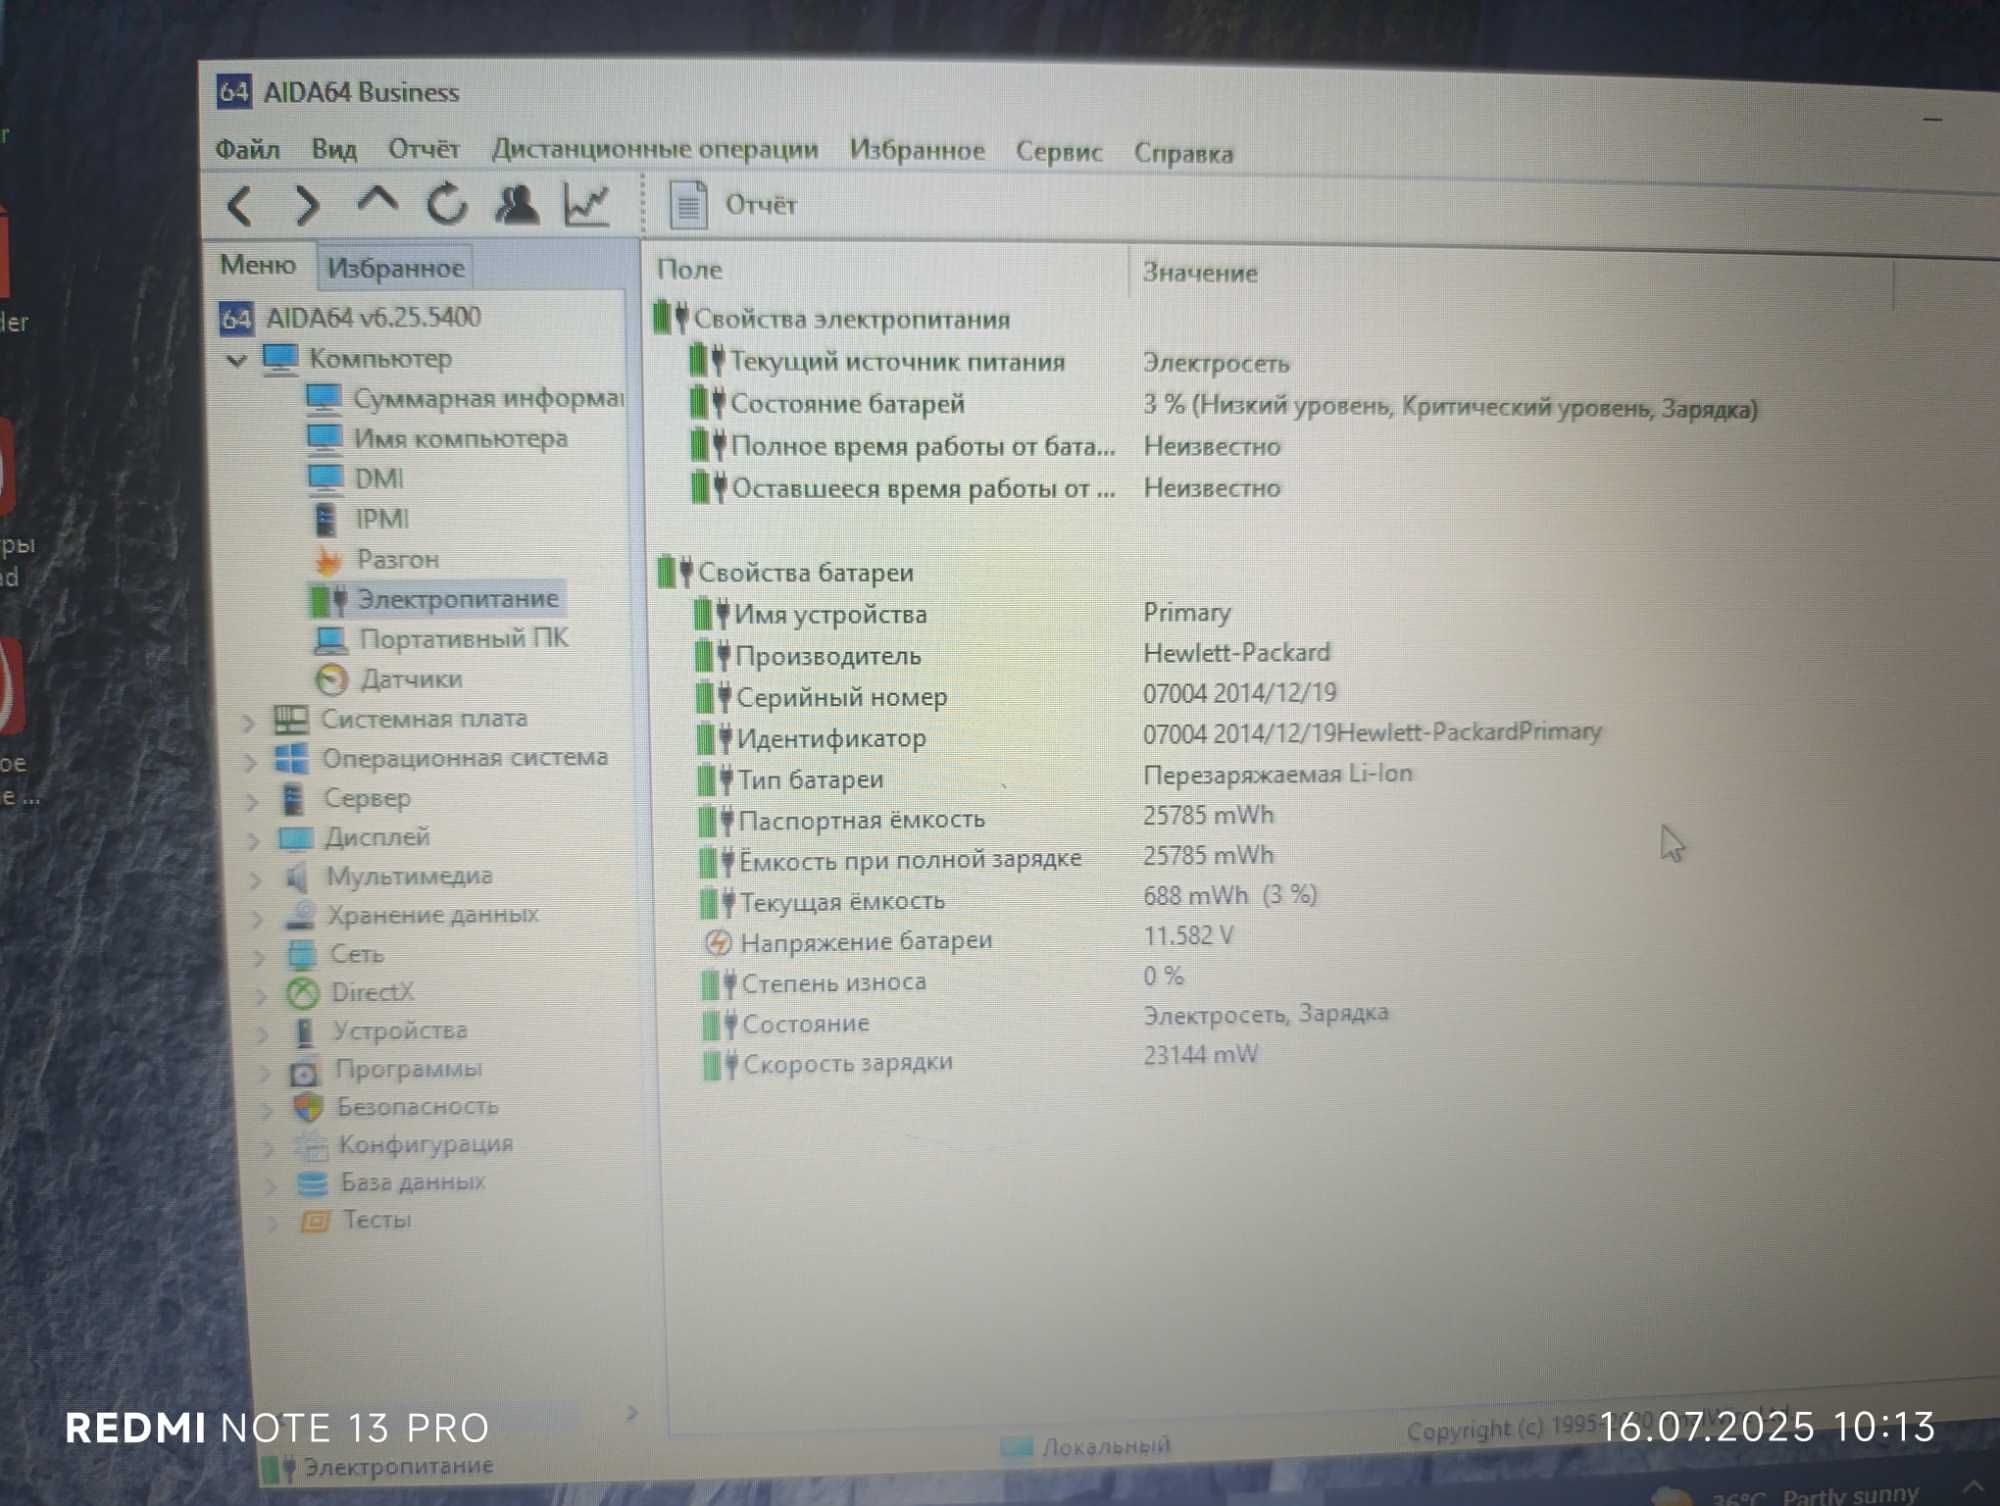This screenshot has height=1506, width=2000.
Task: Open the Вид menu
Action: click(x=333, y=150)
